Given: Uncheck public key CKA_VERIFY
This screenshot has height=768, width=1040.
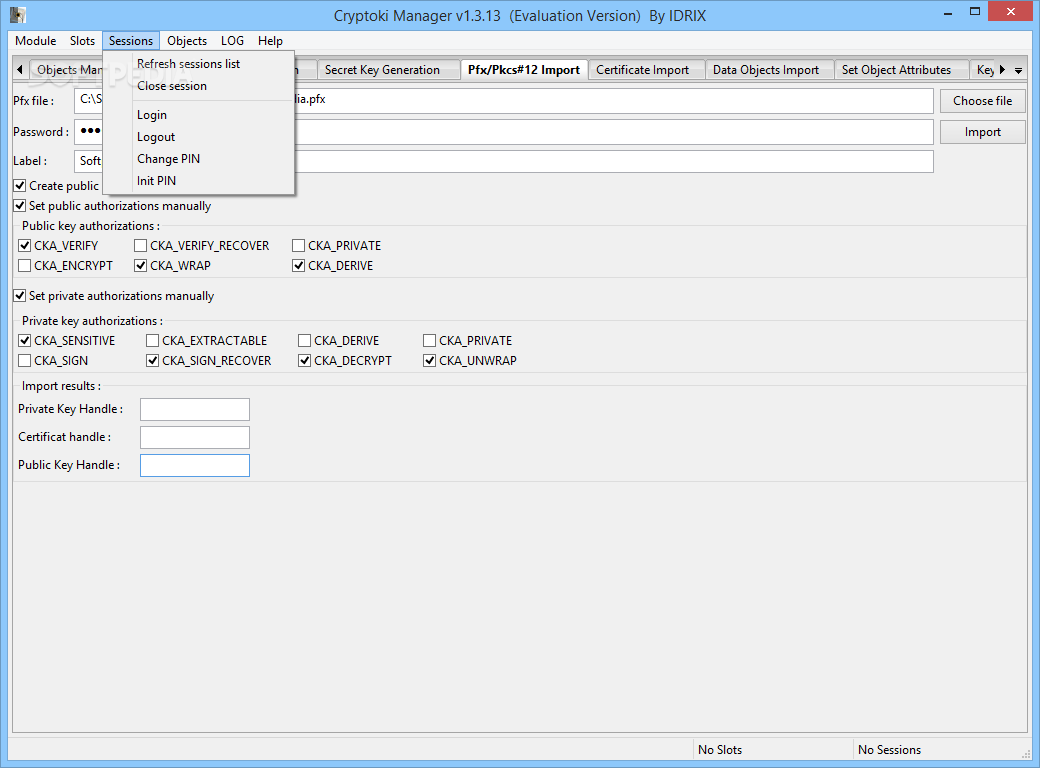Looking at the screenshot, I should (x=25, y=245).
